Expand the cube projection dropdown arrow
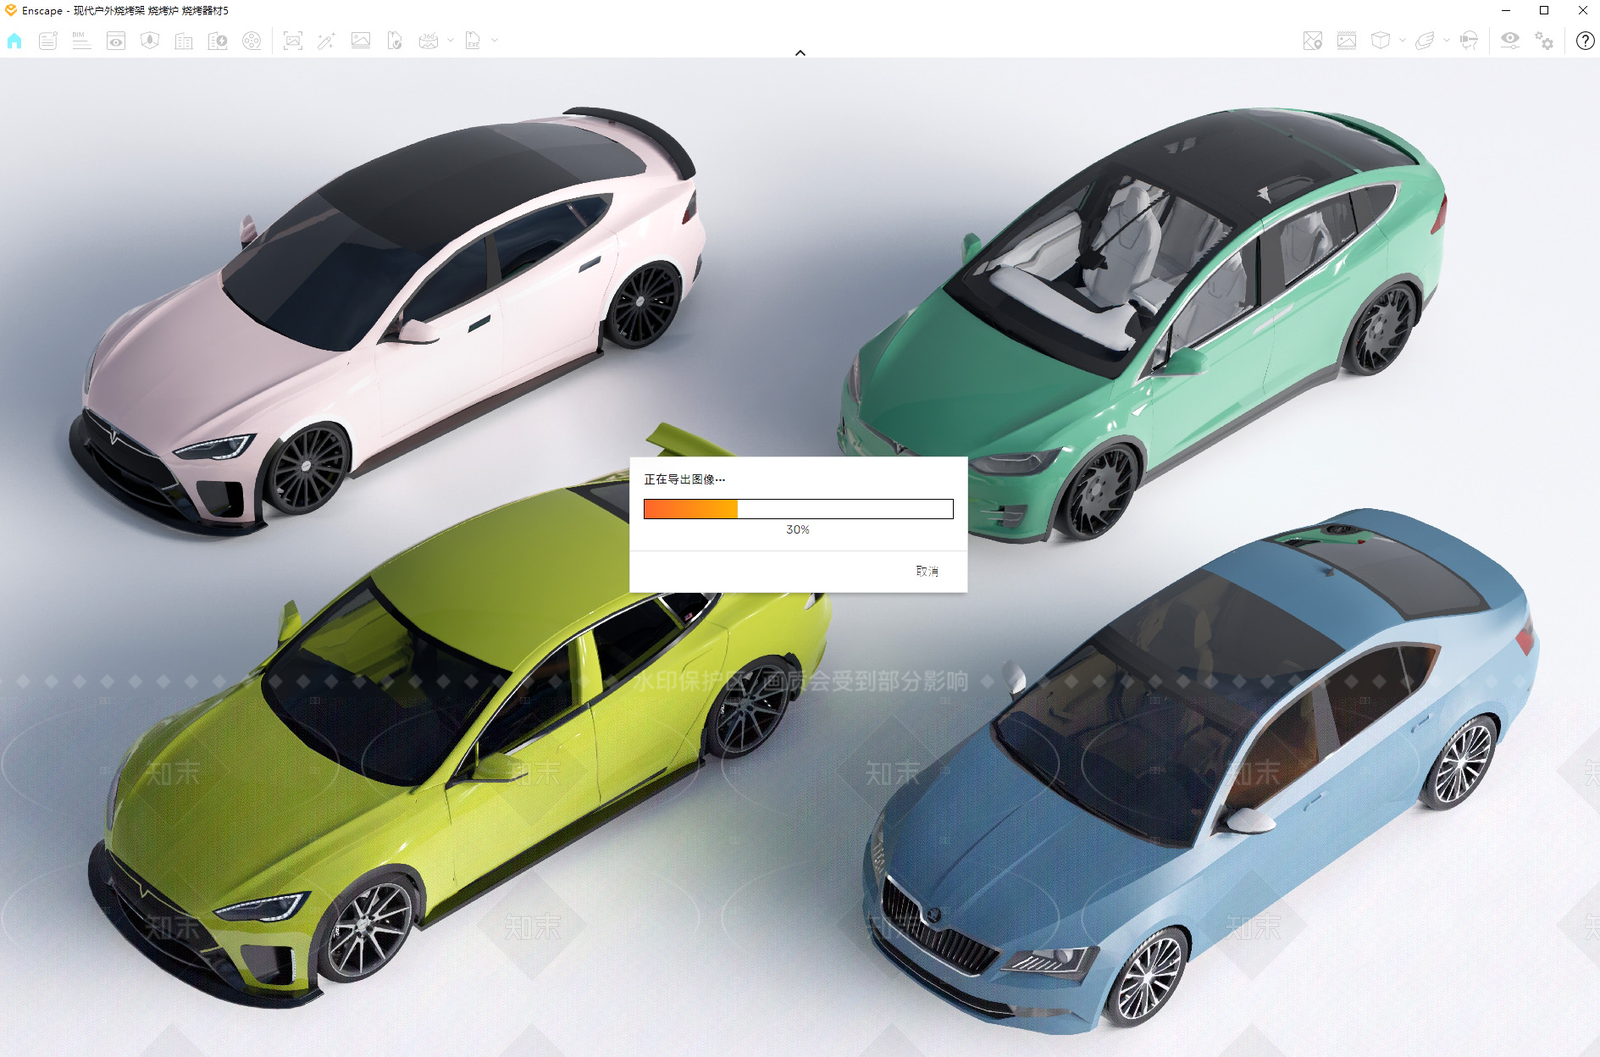The image size is (1600, 1057). click(x=1402, y=41)
